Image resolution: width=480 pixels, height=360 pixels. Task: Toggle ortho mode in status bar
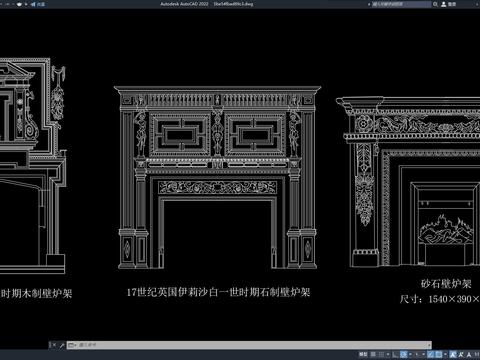[x=394, y=354]
